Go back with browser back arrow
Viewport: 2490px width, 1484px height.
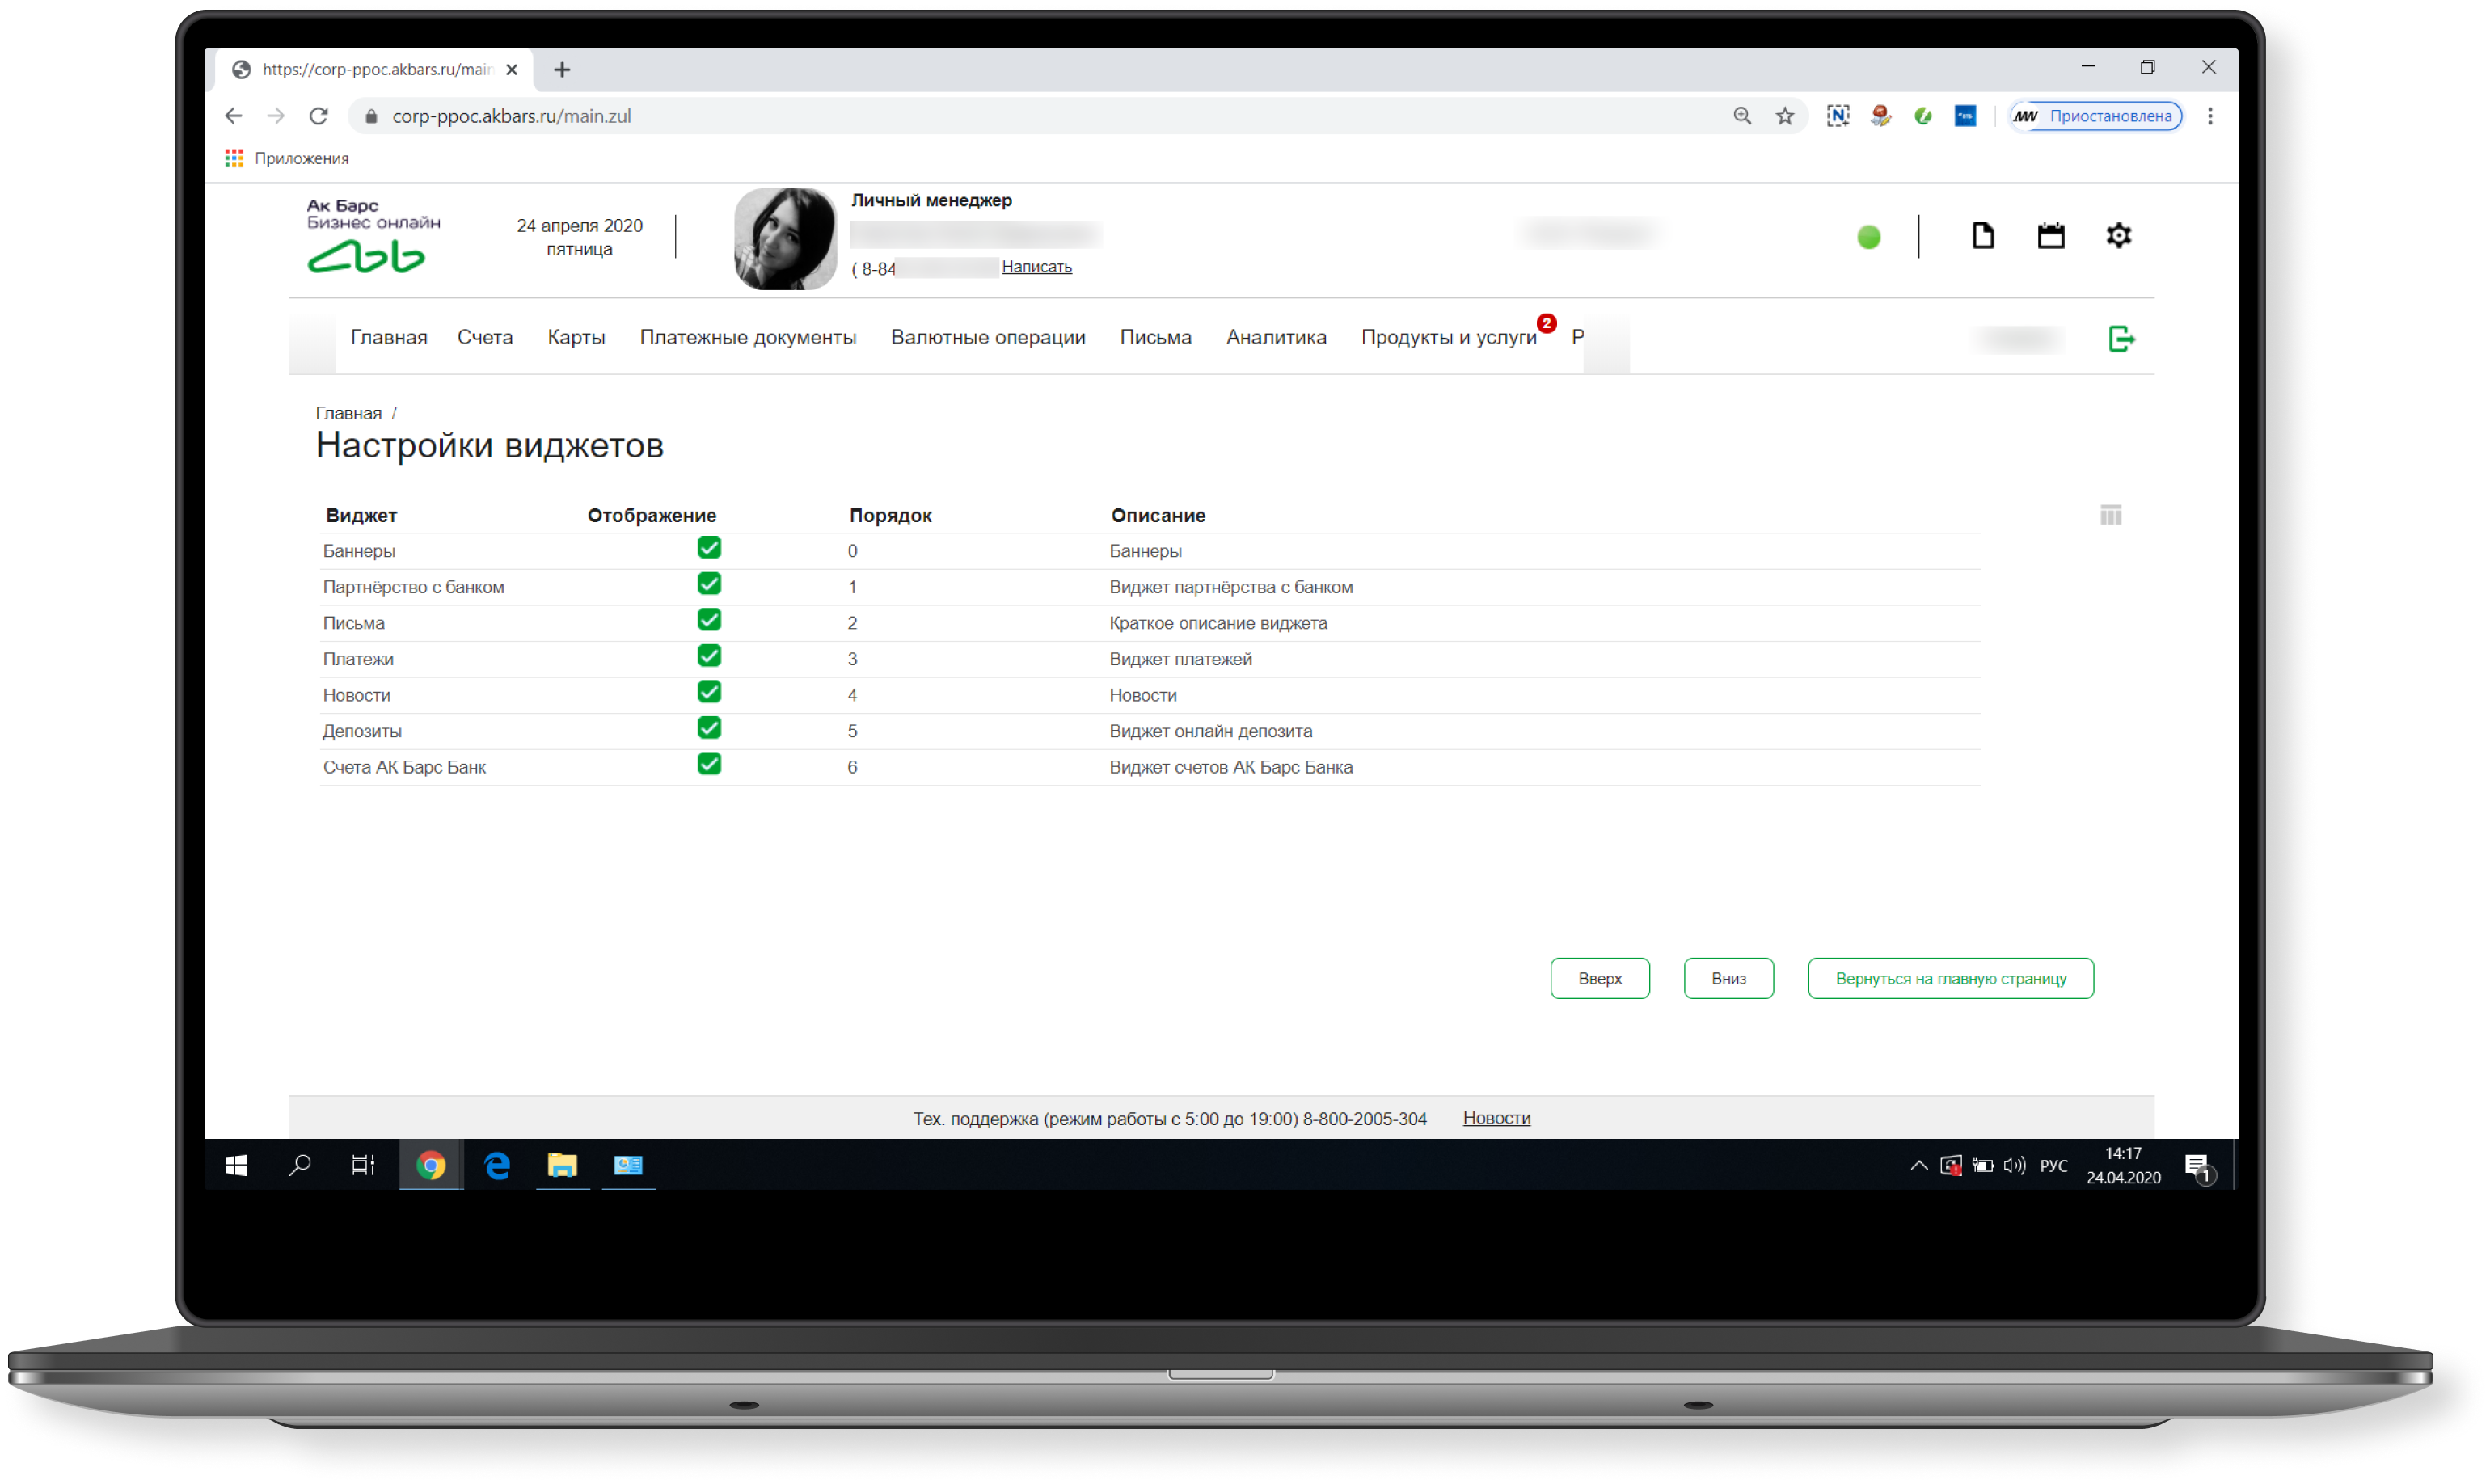(x=233, y=116)
